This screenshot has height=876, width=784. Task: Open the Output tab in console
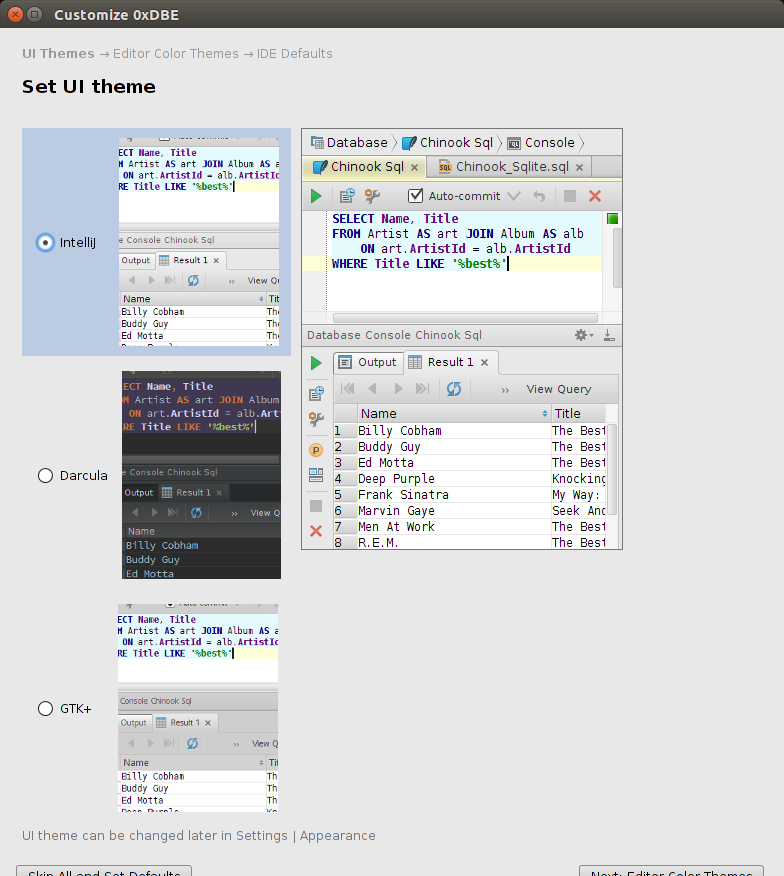coord(367,362)
